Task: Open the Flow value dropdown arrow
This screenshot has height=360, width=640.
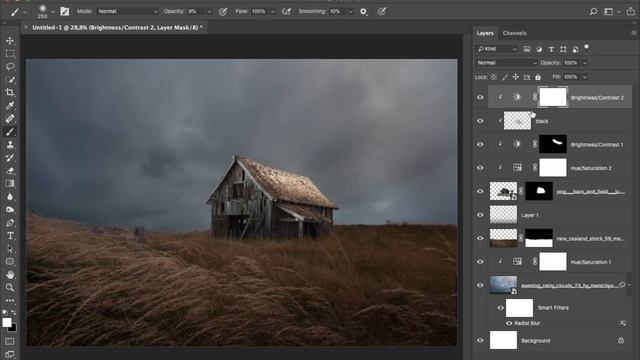Action: click(x=273, y=12)
